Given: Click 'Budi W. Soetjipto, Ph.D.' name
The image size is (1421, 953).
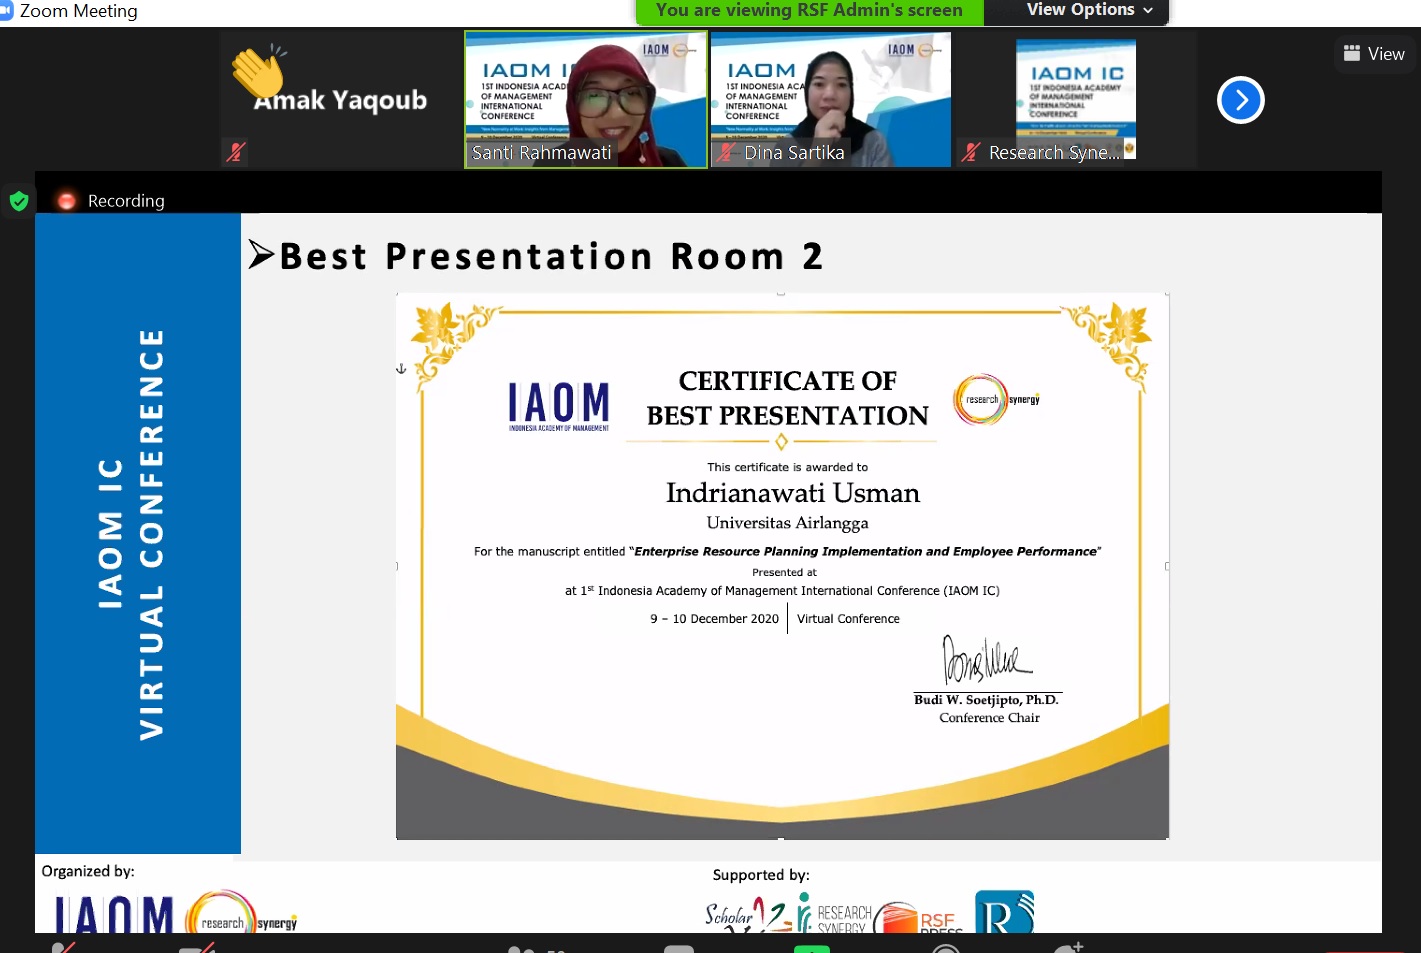Looking at the screenshot, I should 986,700.
